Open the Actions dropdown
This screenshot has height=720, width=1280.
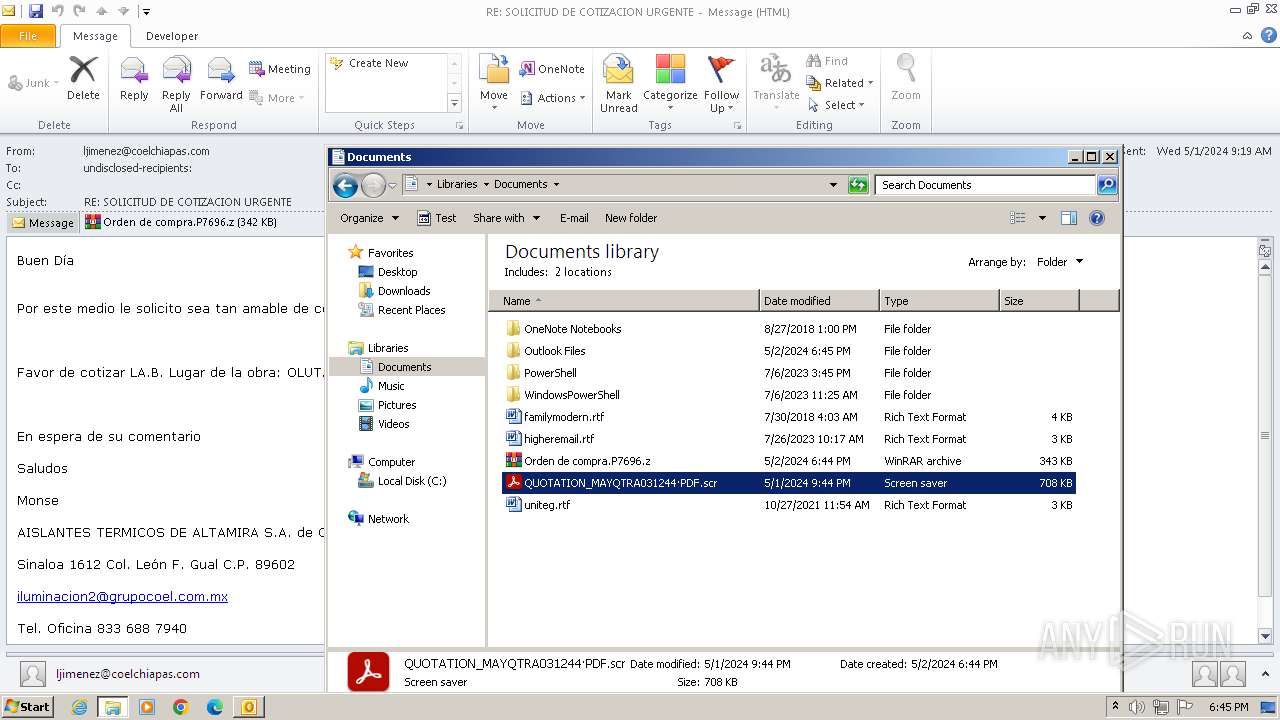tap(553, 98)
